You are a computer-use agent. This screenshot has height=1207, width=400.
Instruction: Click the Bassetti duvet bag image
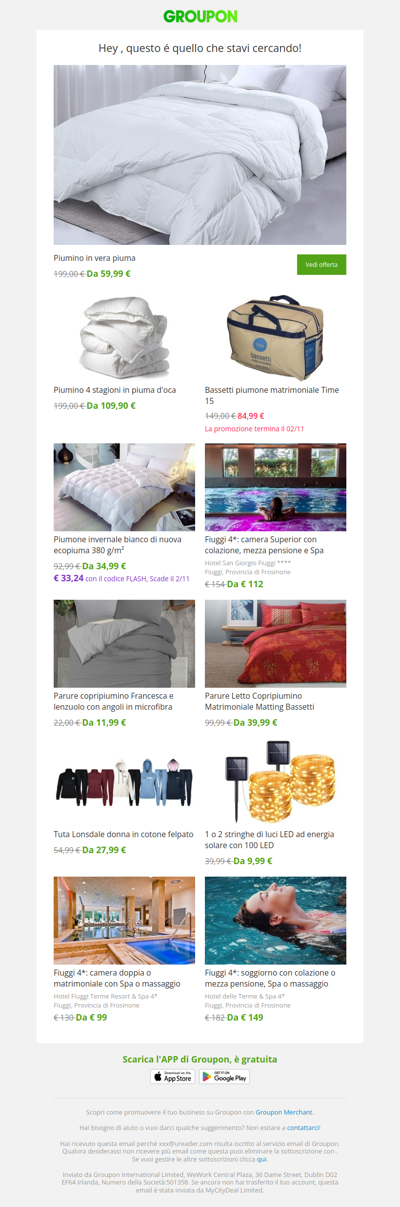pos(276,336)
